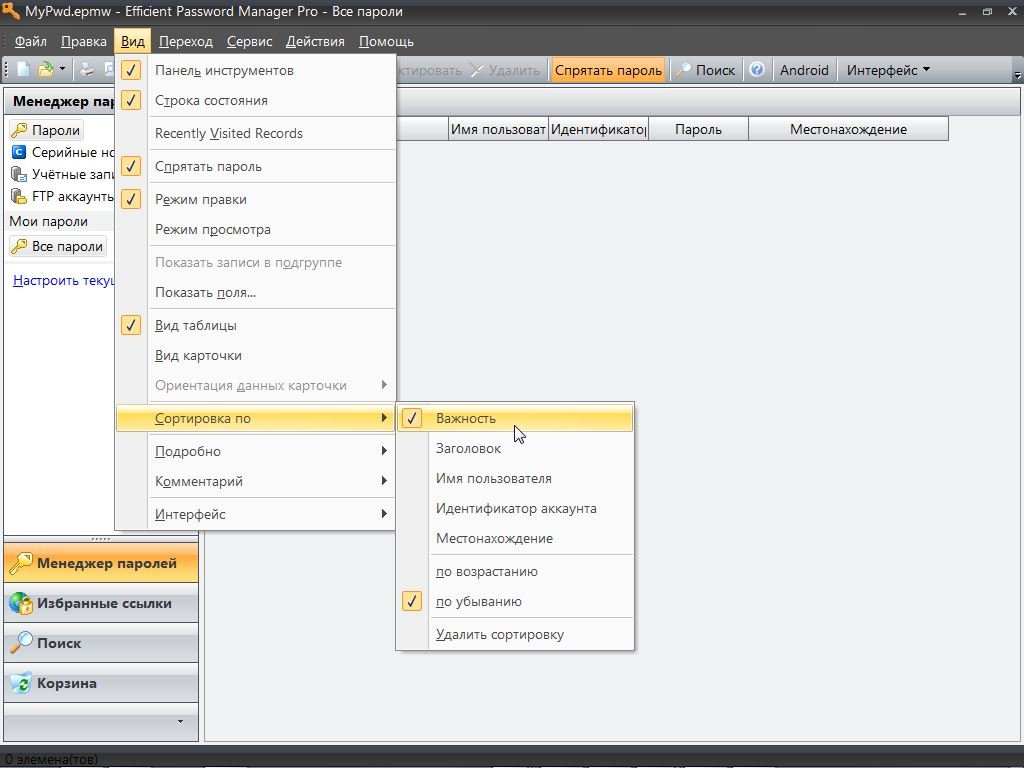Expand the Подробно submenu
This screenshot has width=1024, height=768.
[255, 451]
